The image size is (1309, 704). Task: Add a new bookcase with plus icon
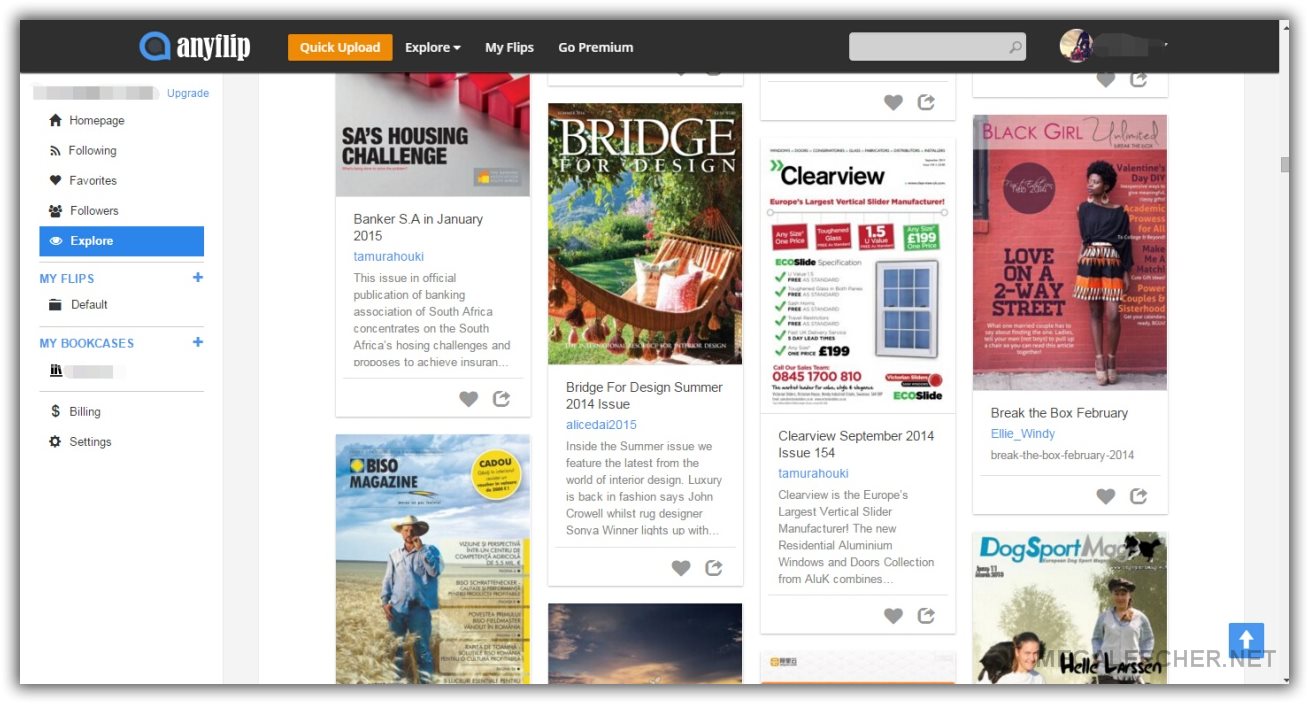197,342
